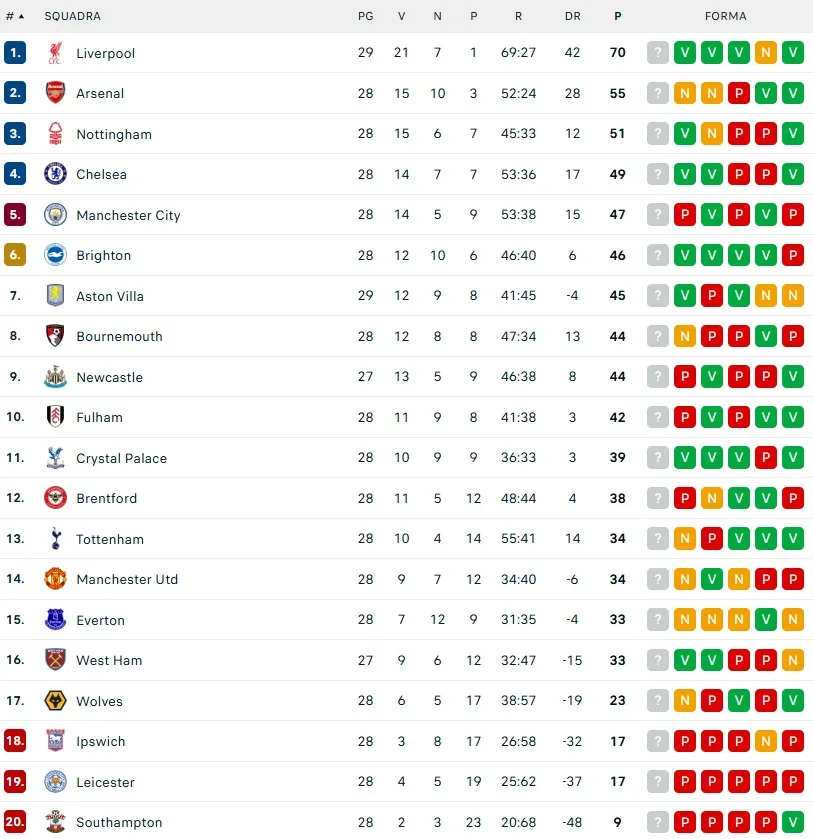The image size is (813, 839).
Task: Click Brighton's red P most recent form badge
Action: coord(793,255)
